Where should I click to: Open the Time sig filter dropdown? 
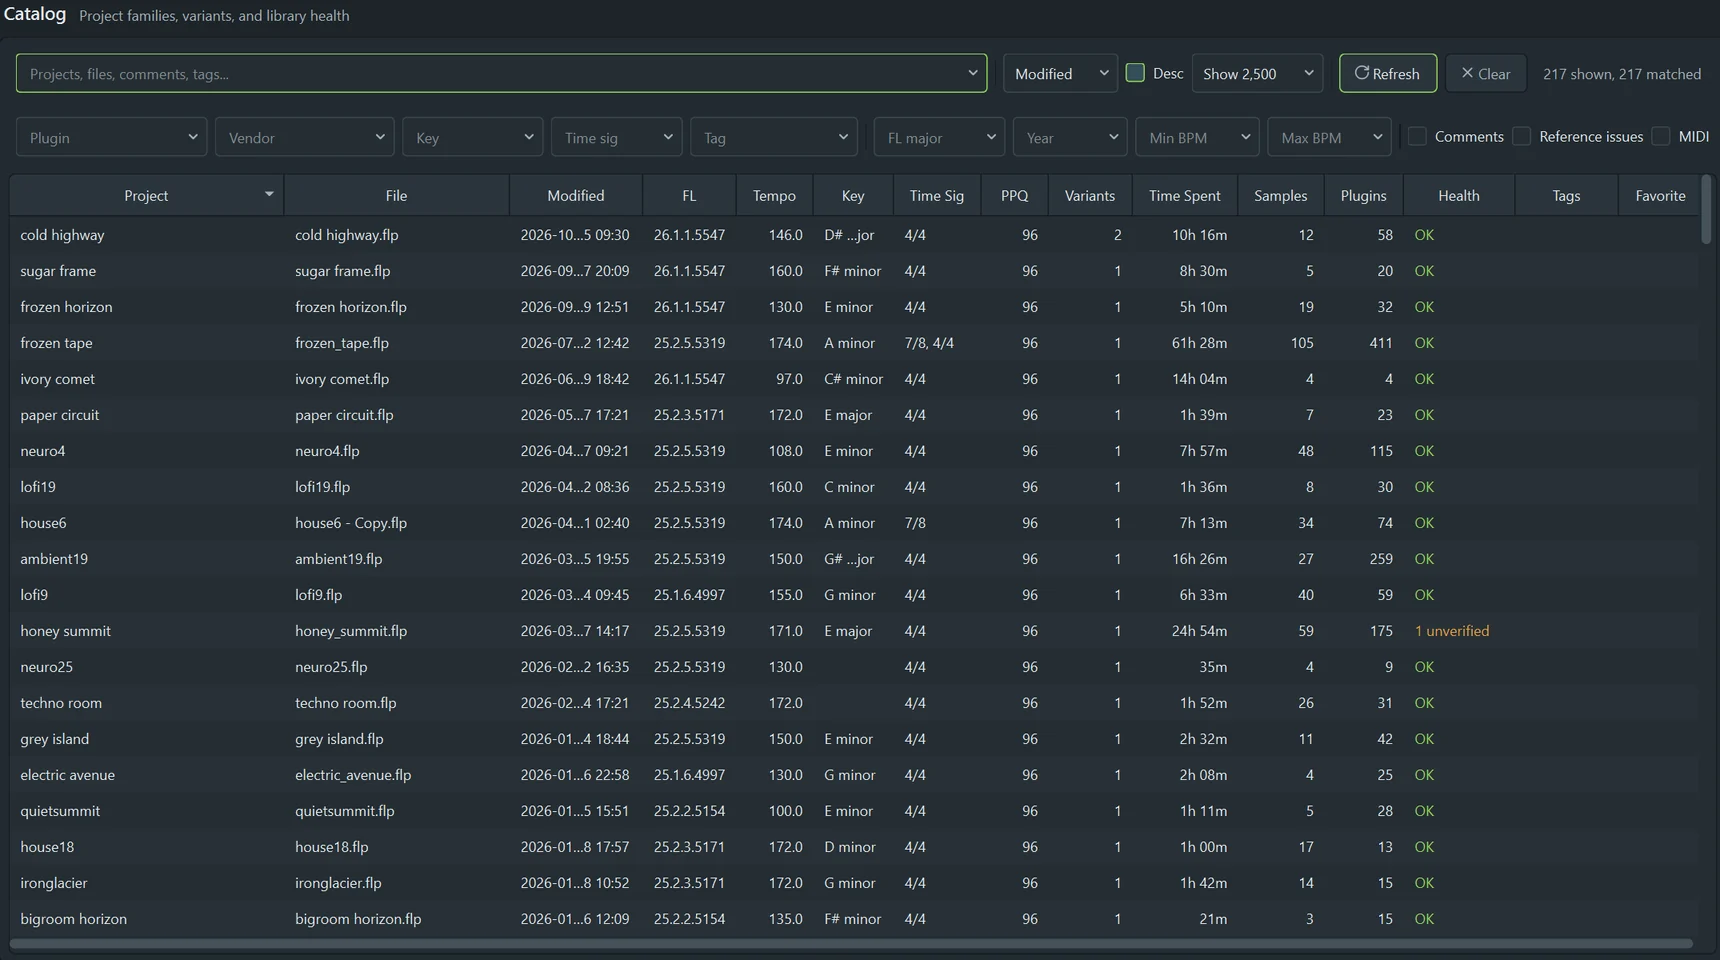click(x=617, y=137)
